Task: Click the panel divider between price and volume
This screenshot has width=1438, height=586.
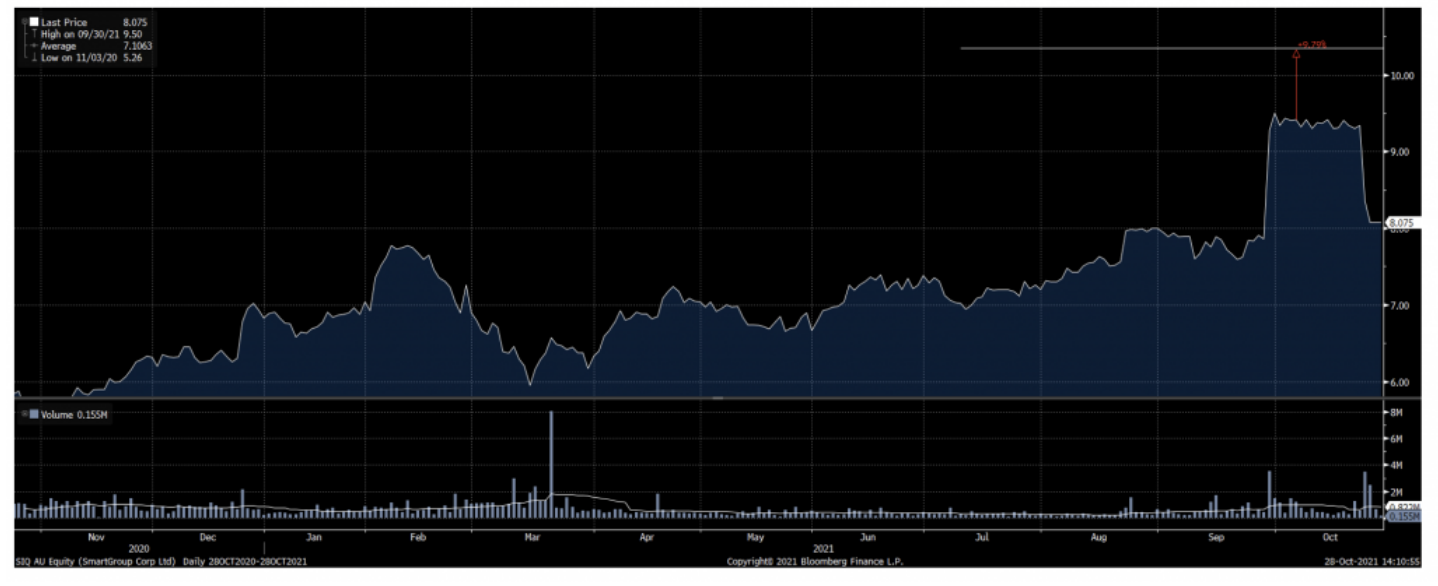Action: [x=716, y=398]
